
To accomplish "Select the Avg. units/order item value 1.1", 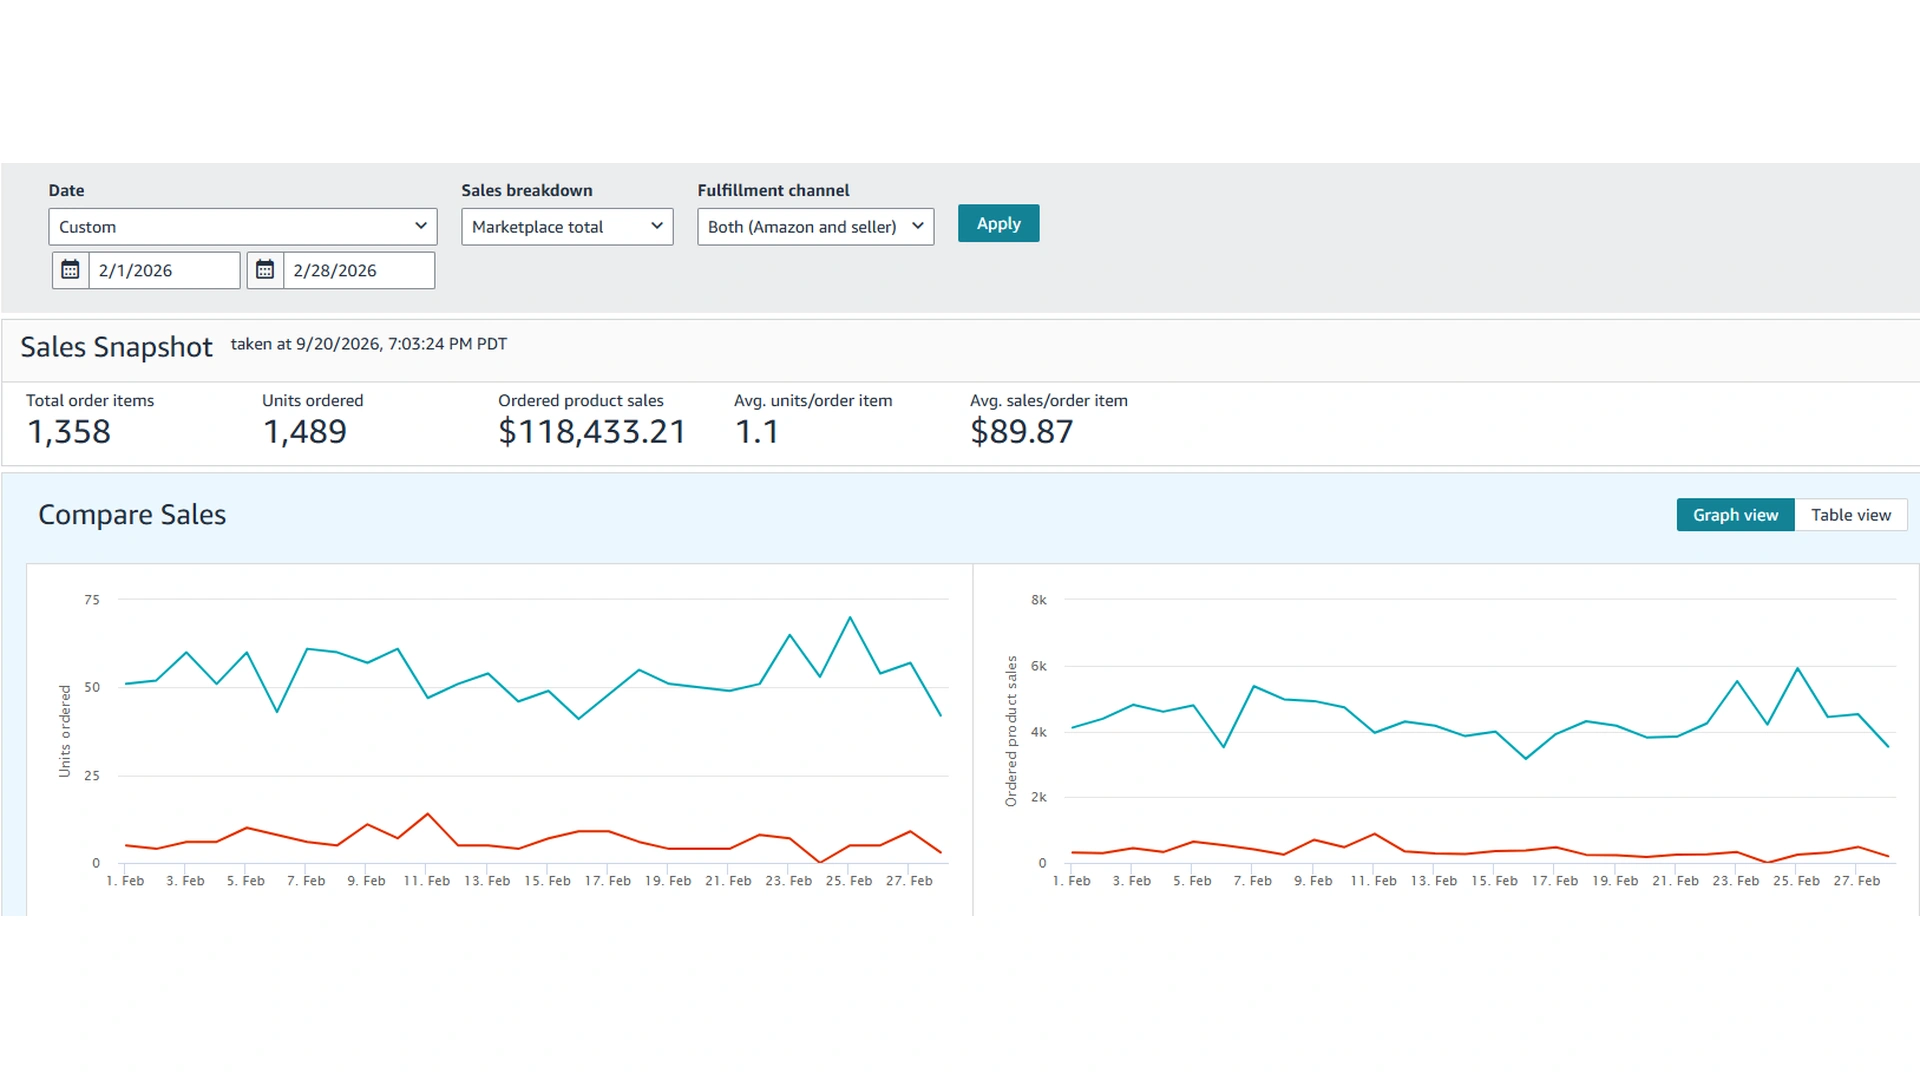I will pyautogui.click(x=757, y=432).
